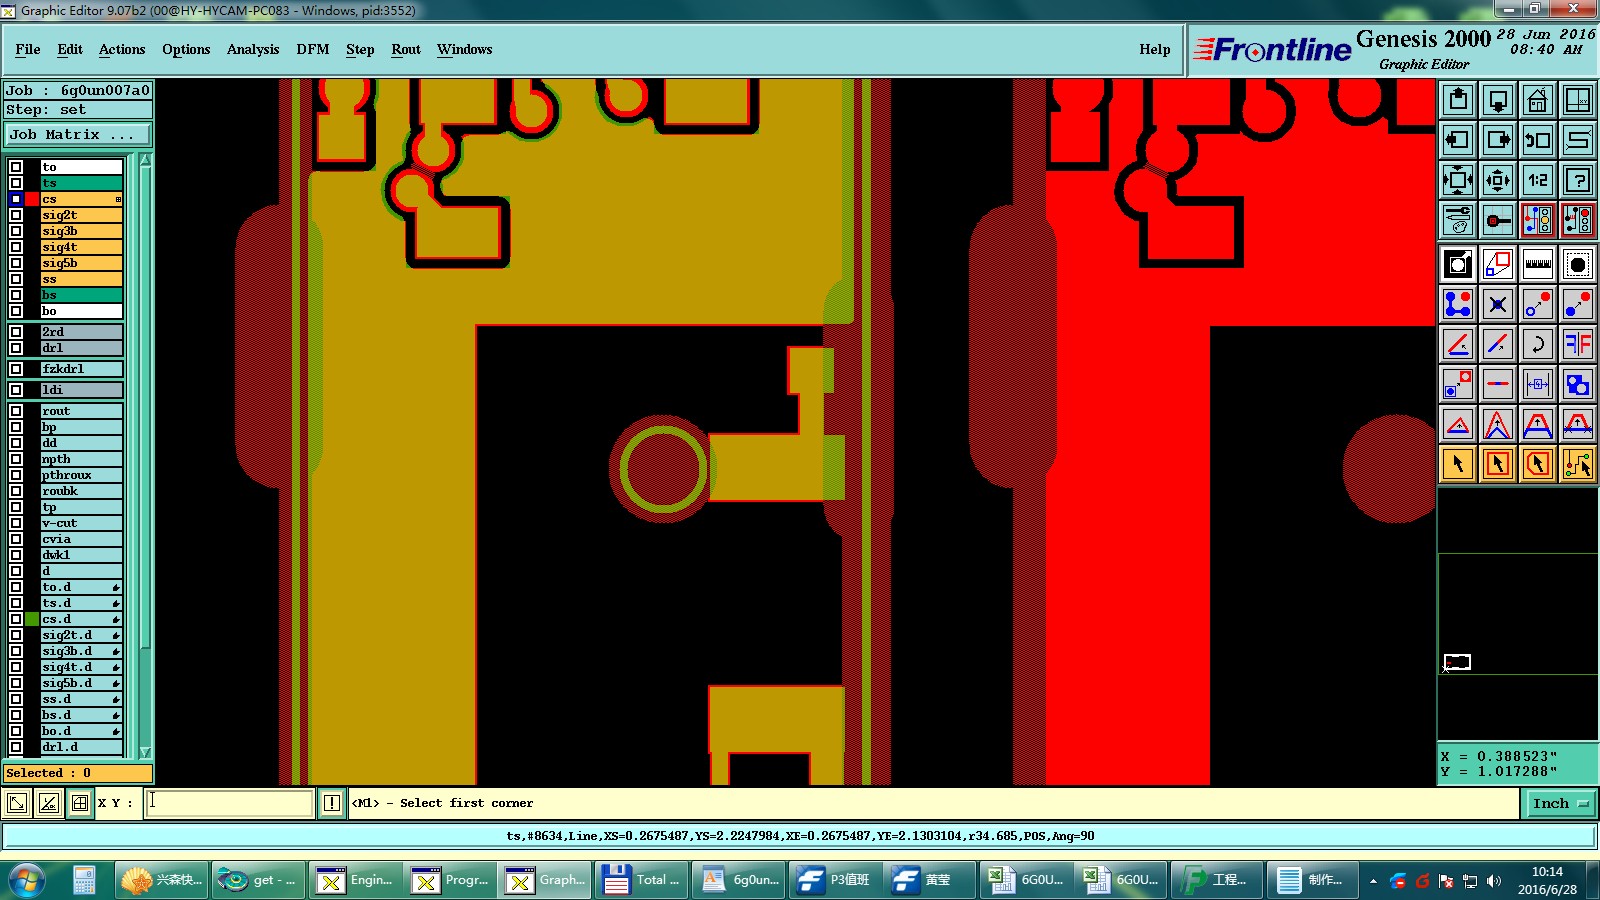Click the polygon arrow select tool

click(x=1538, y=464)
